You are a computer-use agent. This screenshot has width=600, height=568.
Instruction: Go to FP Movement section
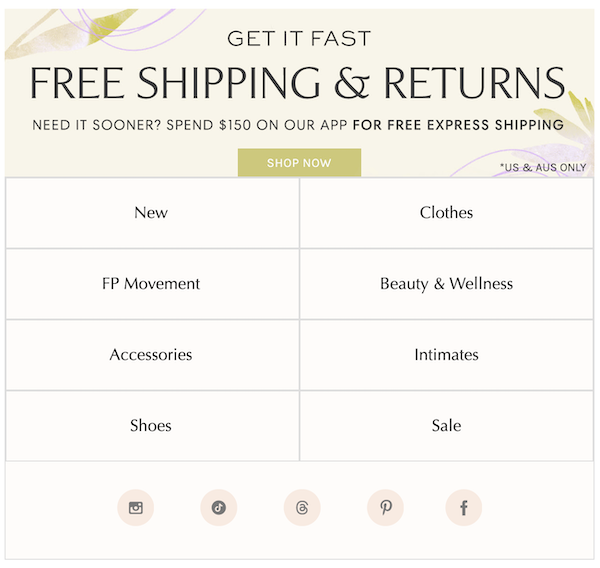(x=152, y=284)
